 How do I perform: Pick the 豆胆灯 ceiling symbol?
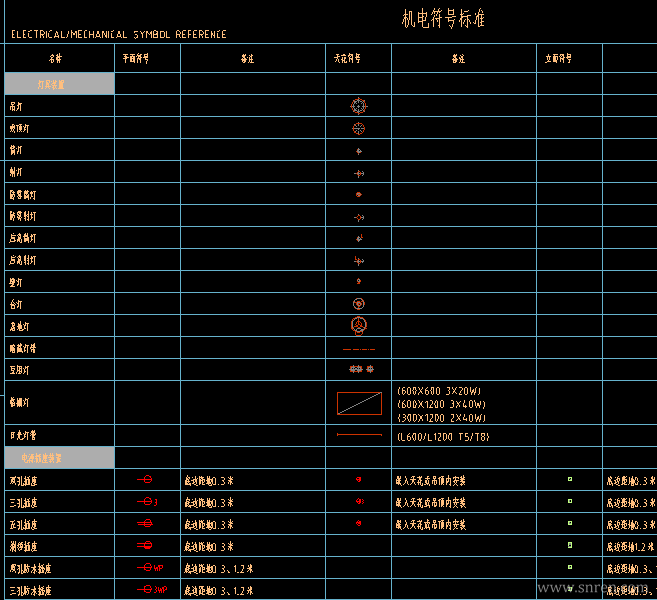[x=361, y=369]
